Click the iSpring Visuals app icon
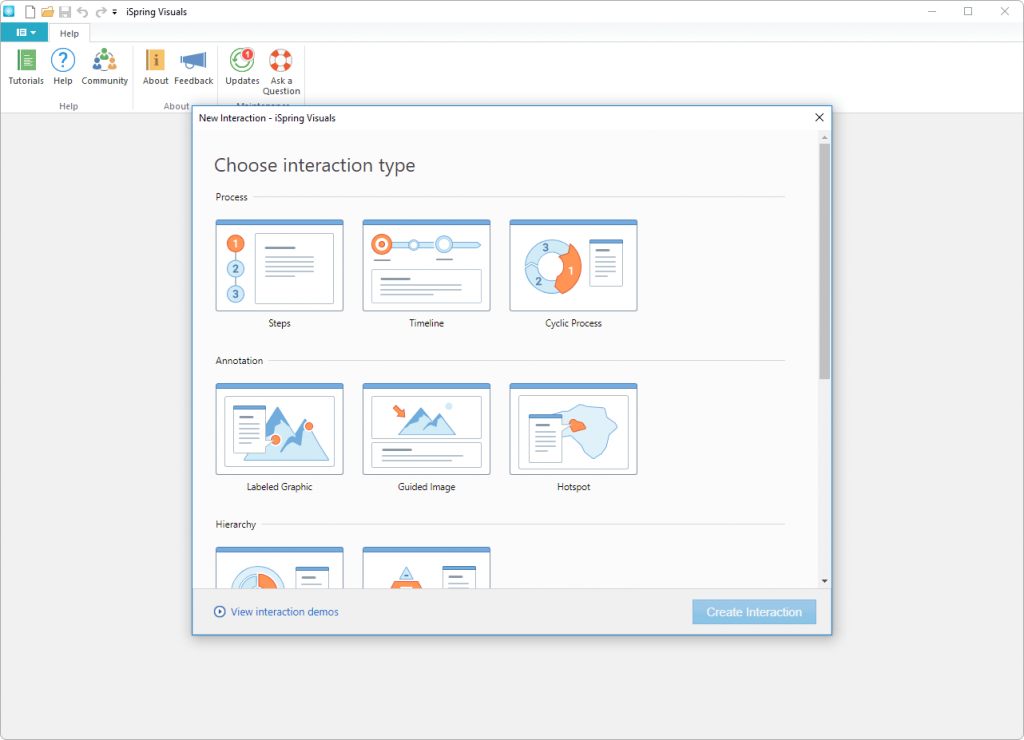Screen dimensions: 1024x740 pyautogui.click(x=9, y=11)
